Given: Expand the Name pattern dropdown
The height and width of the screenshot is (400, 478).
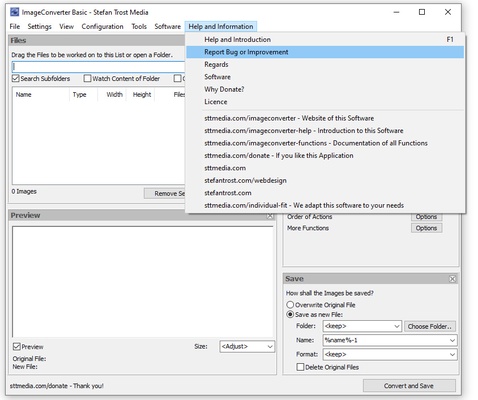Looking at the screenshot, I should [452, 340].
